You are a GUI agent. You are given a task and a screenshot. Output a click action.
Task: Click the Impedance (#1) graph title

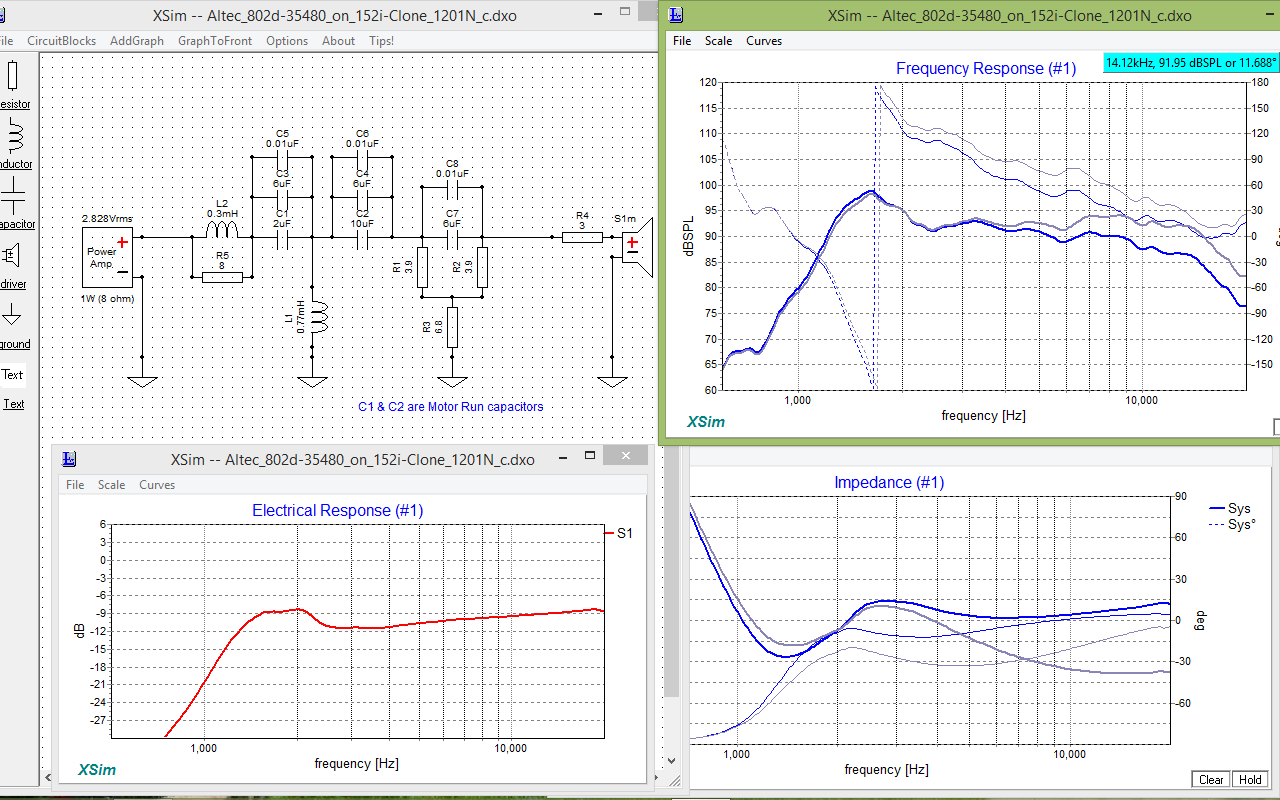click(x=889, y=482)
